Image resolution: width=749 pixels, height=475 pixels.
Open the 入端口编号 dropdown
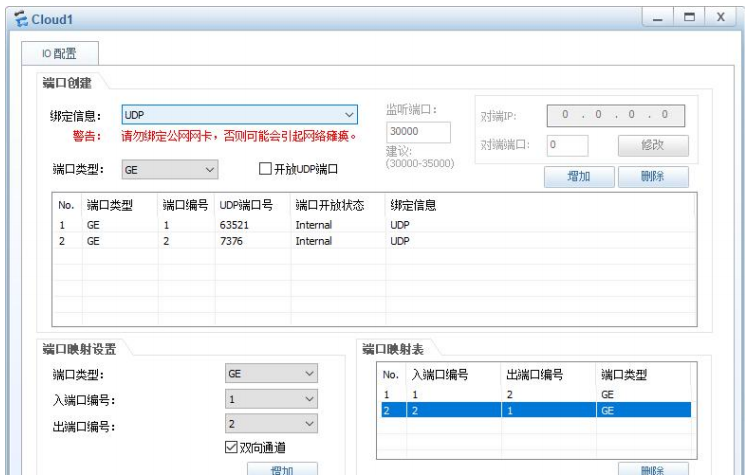point(271,399)
